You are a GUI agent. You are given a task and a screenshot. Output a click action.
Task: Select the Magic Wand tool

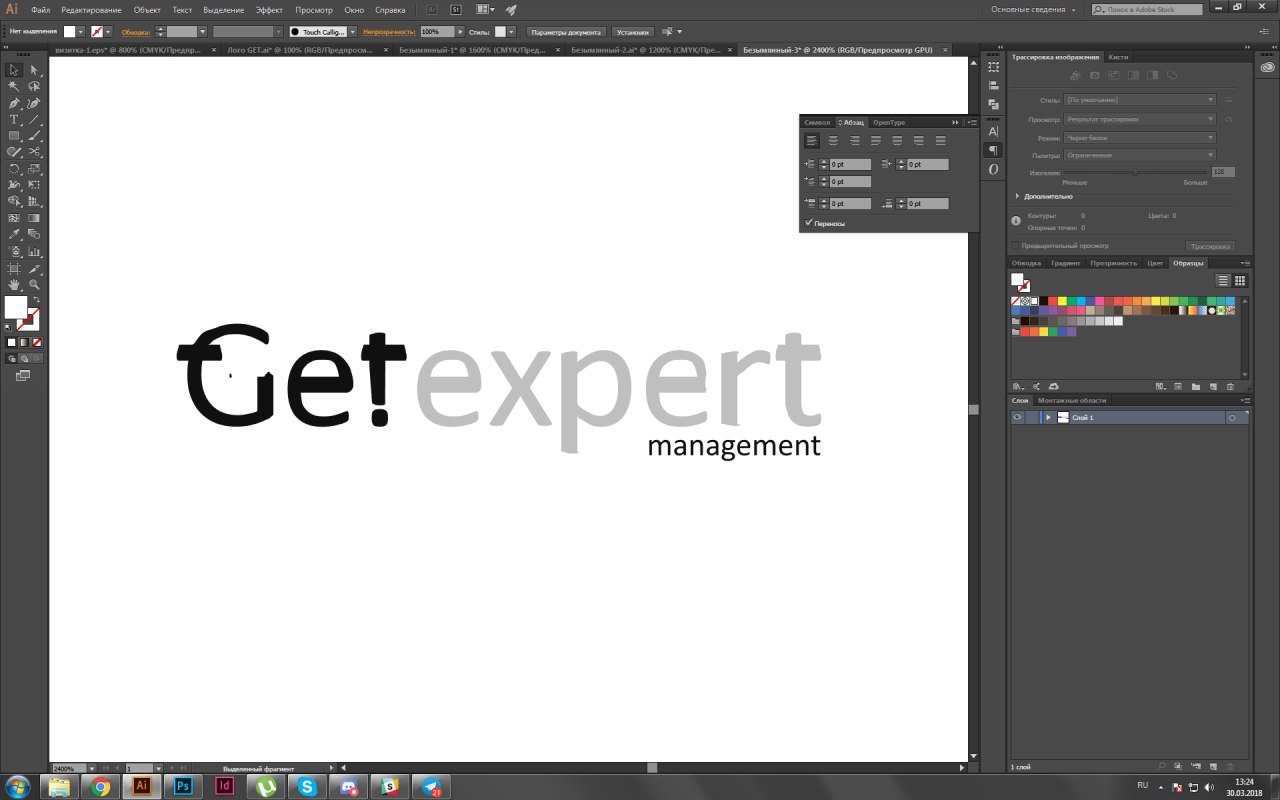tap(14, 87)
